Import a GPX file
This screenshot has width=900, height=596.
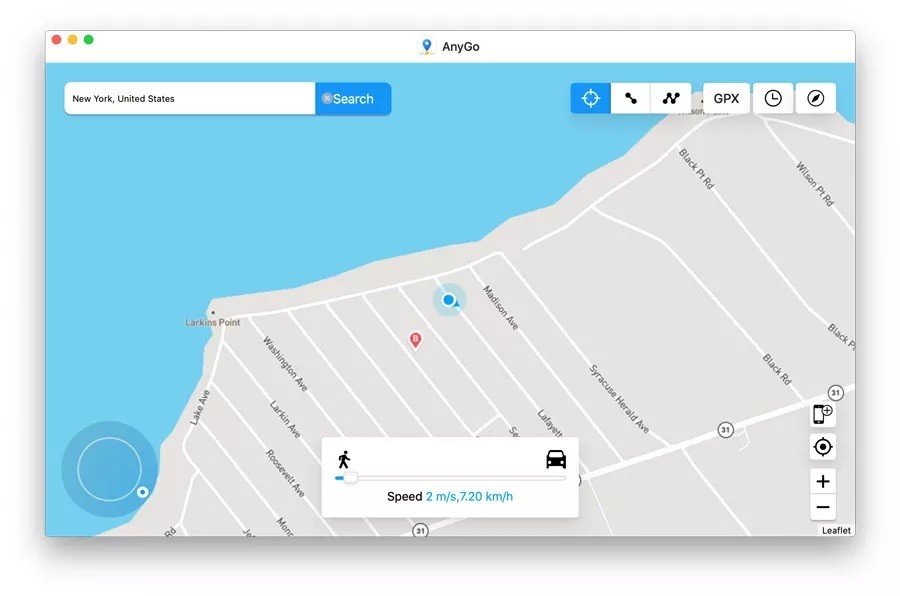pyautogui.click(x=726, y=98)
